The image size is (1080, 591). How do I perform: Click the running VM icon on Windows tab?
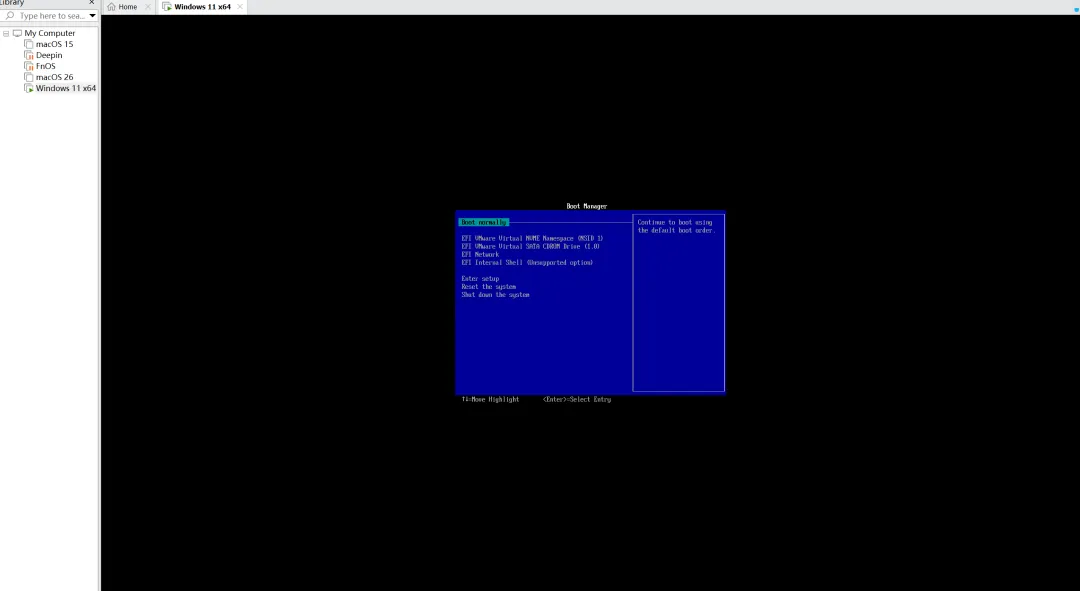pos(167,7)
